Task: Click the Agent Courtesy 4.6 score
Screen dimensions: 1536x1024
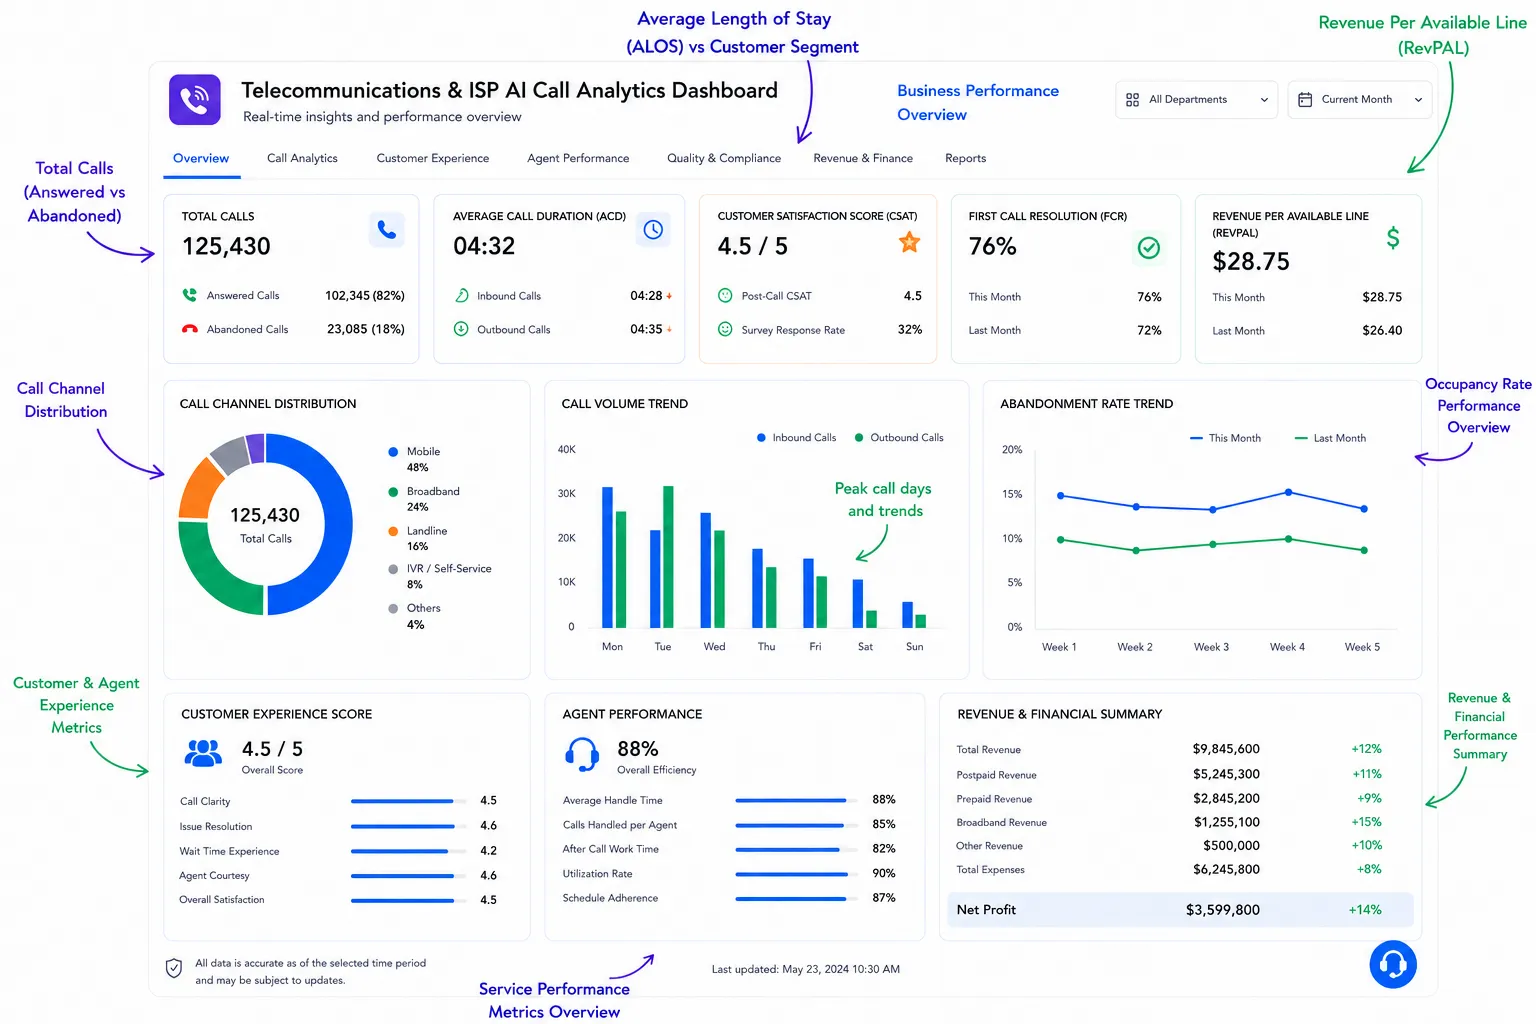Action: point(488,876)
